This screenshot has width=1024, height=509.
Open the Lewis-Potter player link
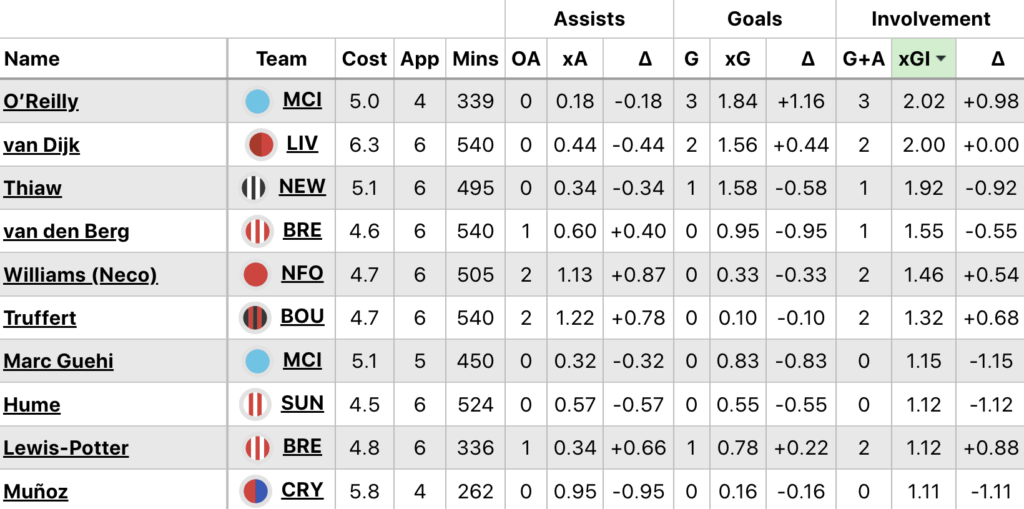pos(66,448)
